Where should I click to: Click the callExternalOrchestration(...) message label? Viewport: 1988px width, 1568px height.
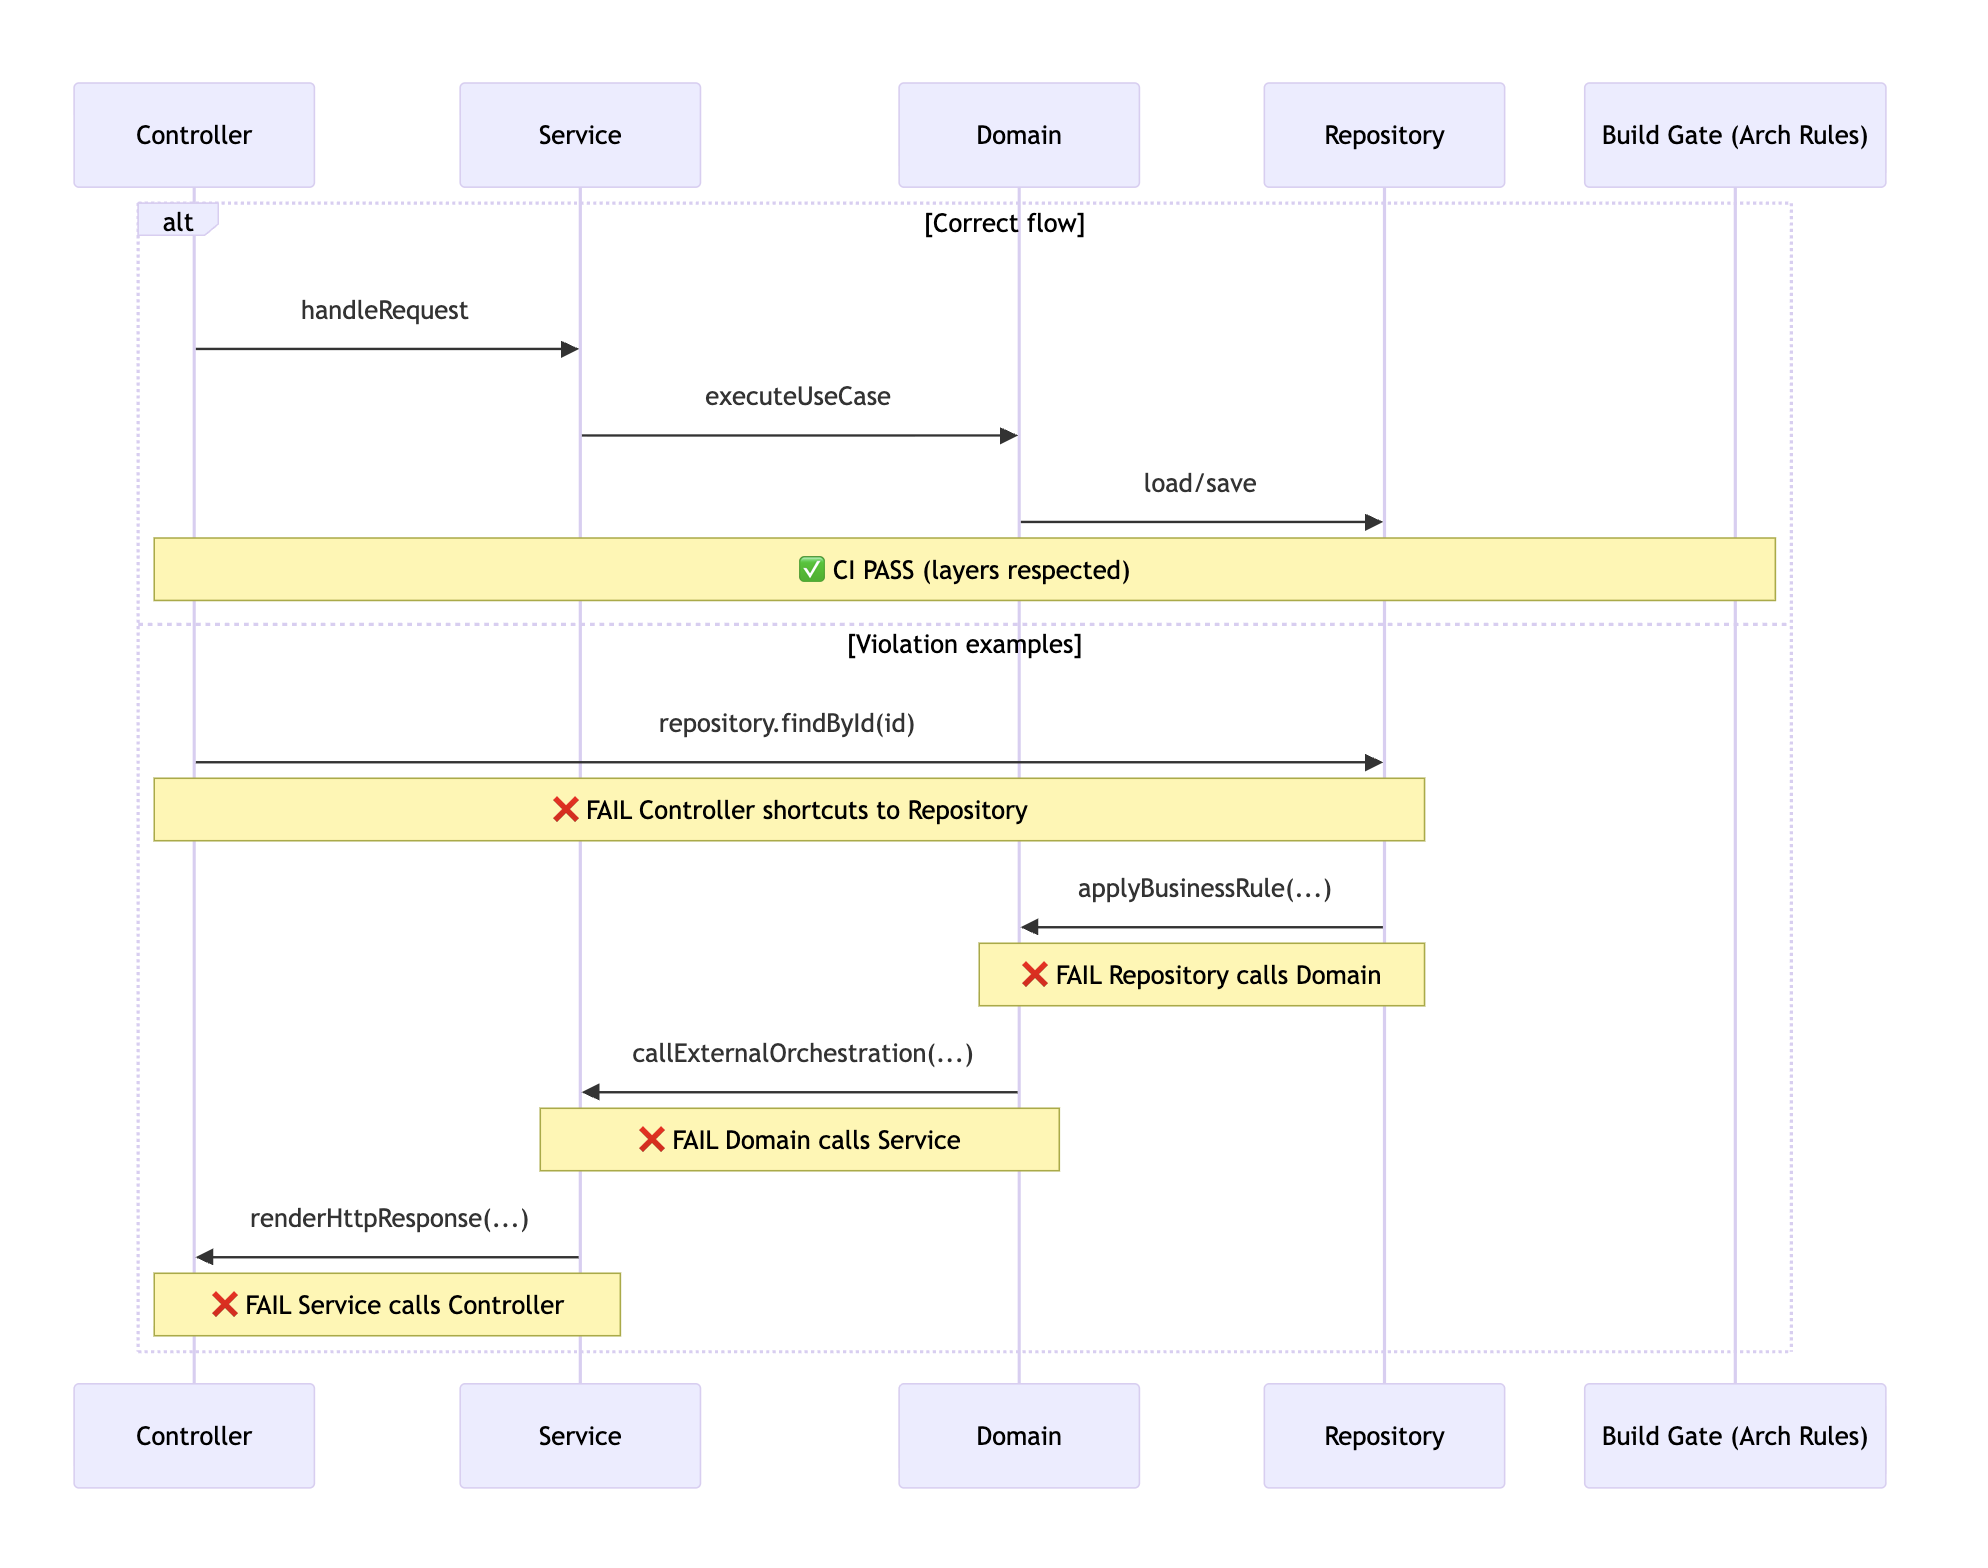(x=802, y=1053)
